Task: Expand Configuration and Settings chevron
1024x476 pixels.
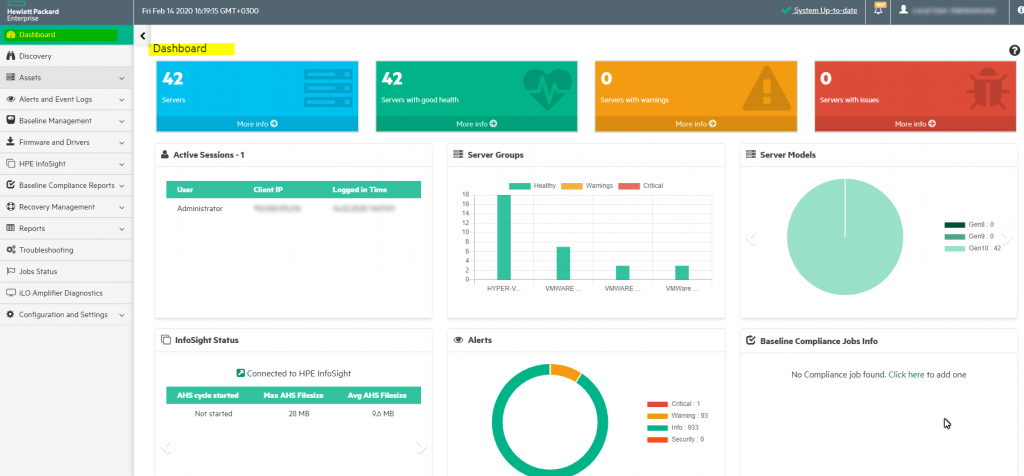Action: click(x=122, y=315)
